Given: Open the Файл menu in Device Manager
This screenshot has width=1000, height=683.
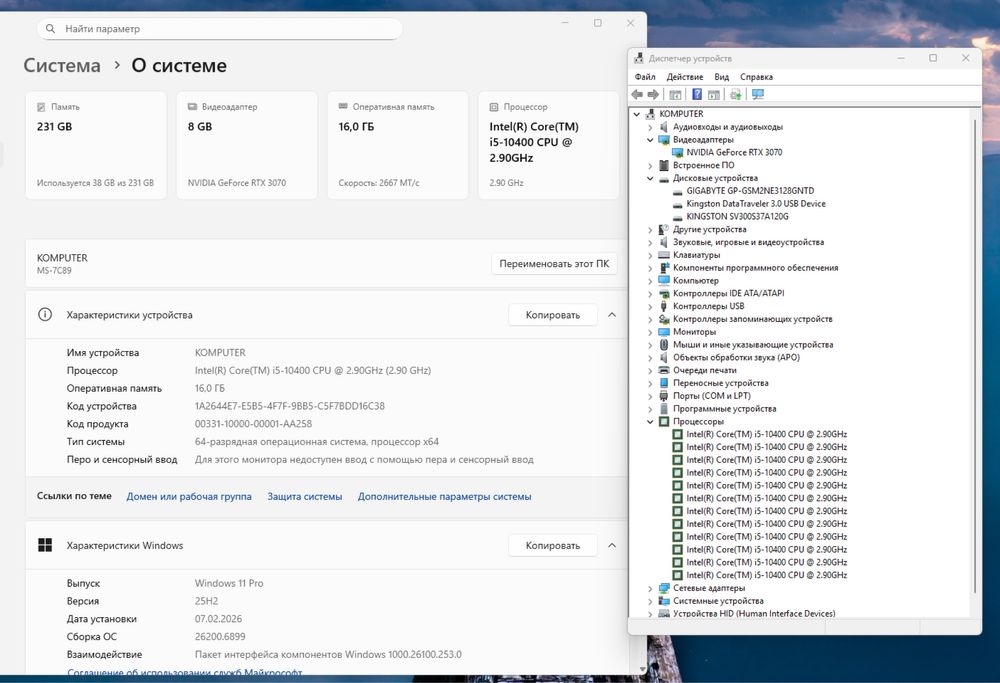Looking at the screenshot, I should click(645, 77).
